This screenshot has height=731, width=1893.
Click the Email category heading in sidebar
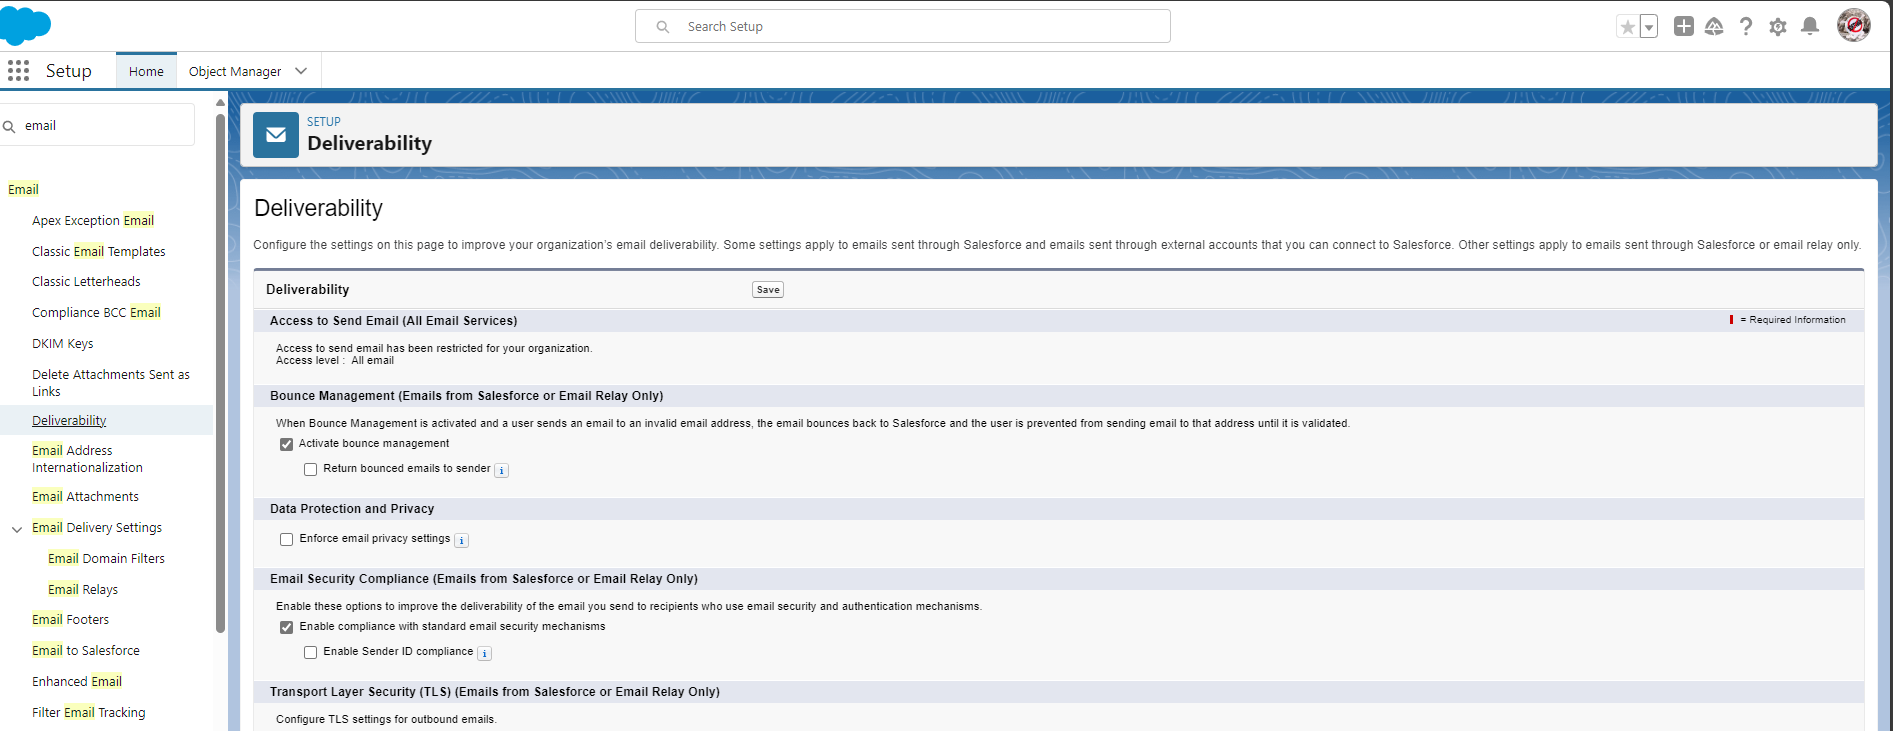coord(23,189)
